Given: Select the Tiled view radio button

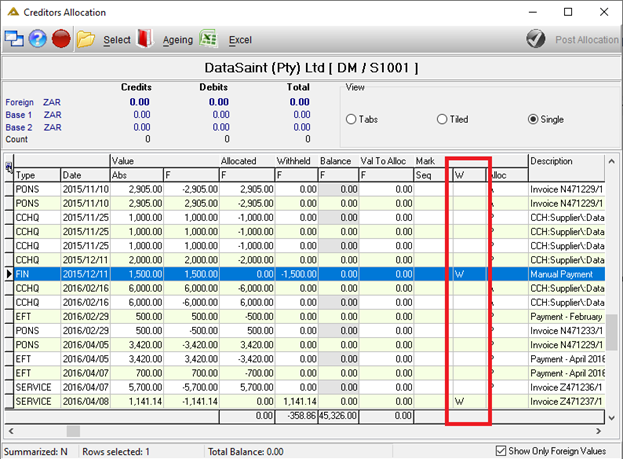Looking at the screenshot, I should (442, 119).
